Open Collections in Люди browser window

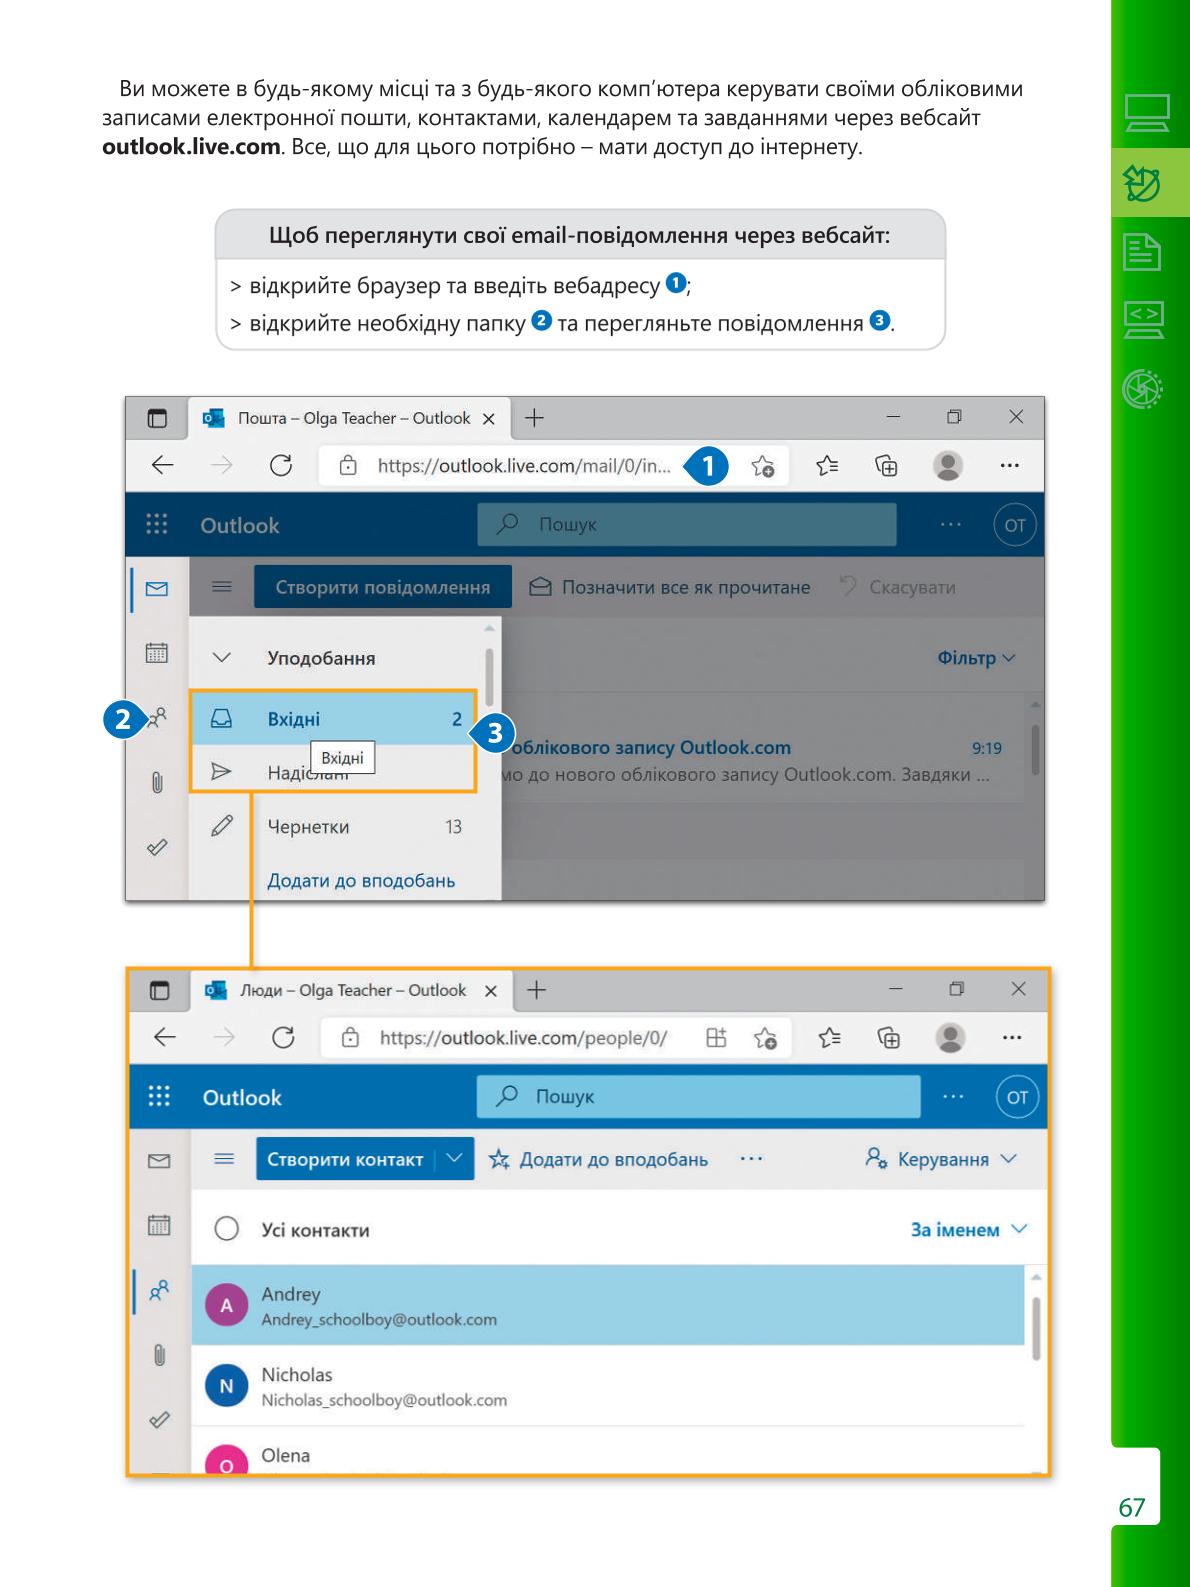click(x=889, y=1038)
